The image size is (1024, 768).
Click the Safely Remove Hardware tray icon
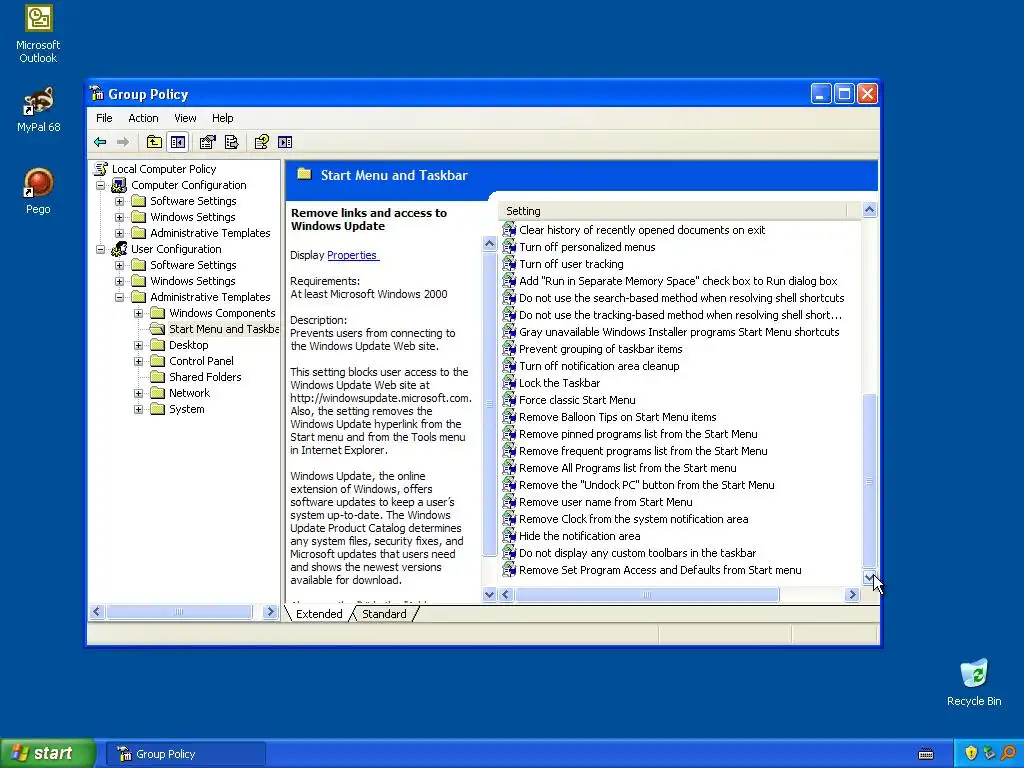click(989, 753)
